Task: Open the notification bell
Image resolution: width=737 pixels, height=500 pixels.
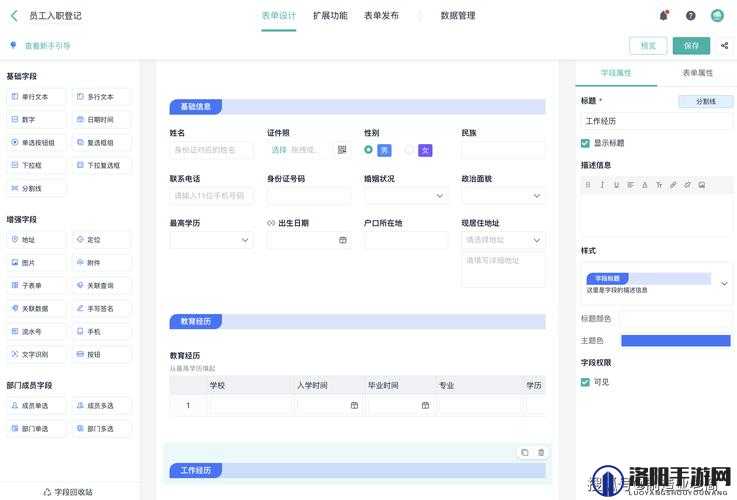Action: pyautogui.click(x=664, y=16)
